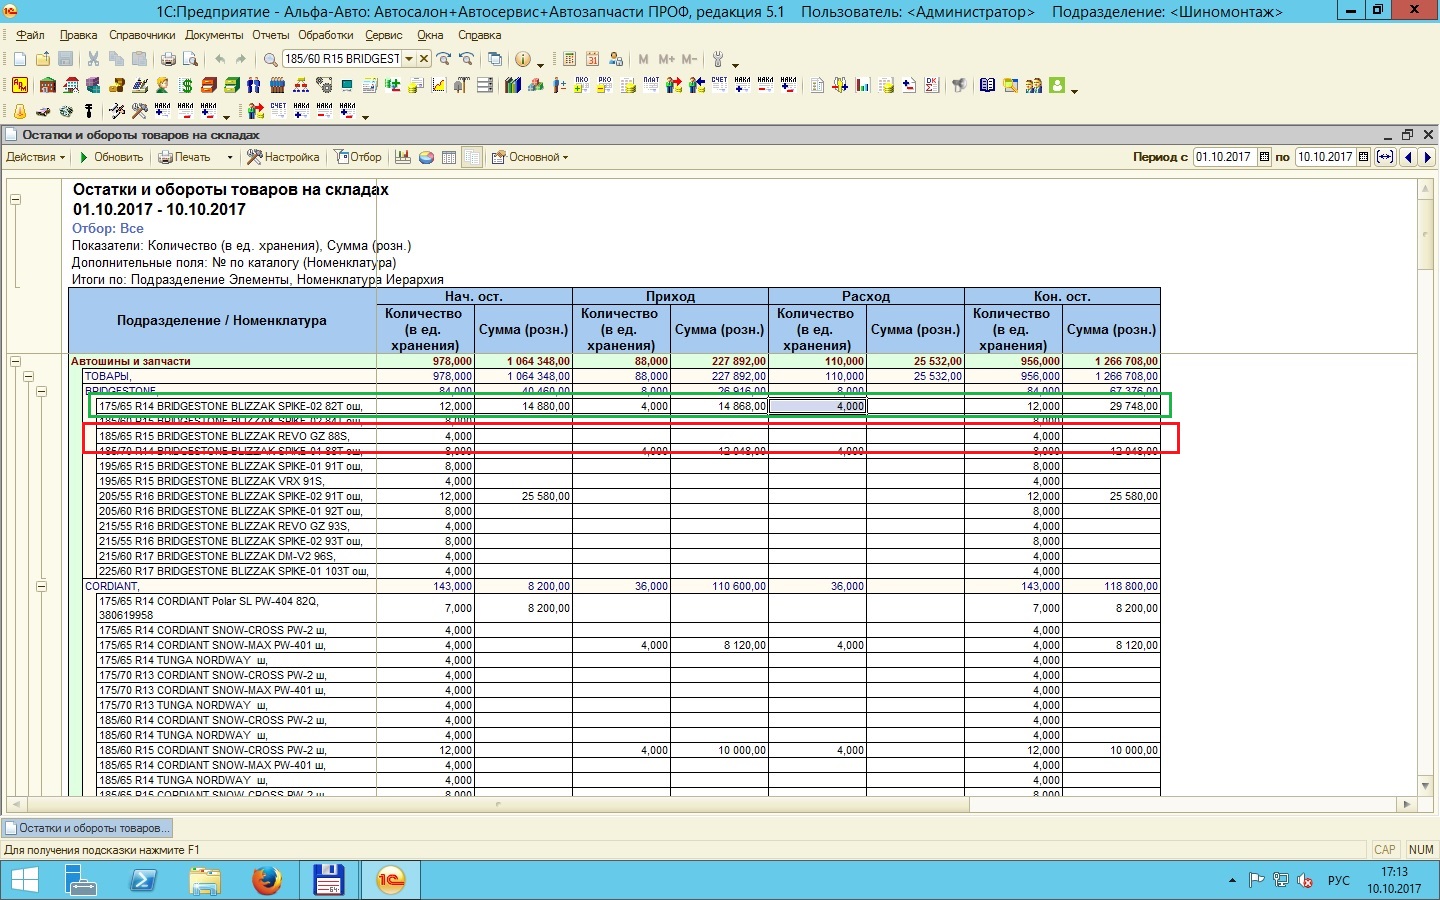The width and height of the screenshot is (1440, 900).
Task: Open the calendar icon
Action: click(592, 59)
